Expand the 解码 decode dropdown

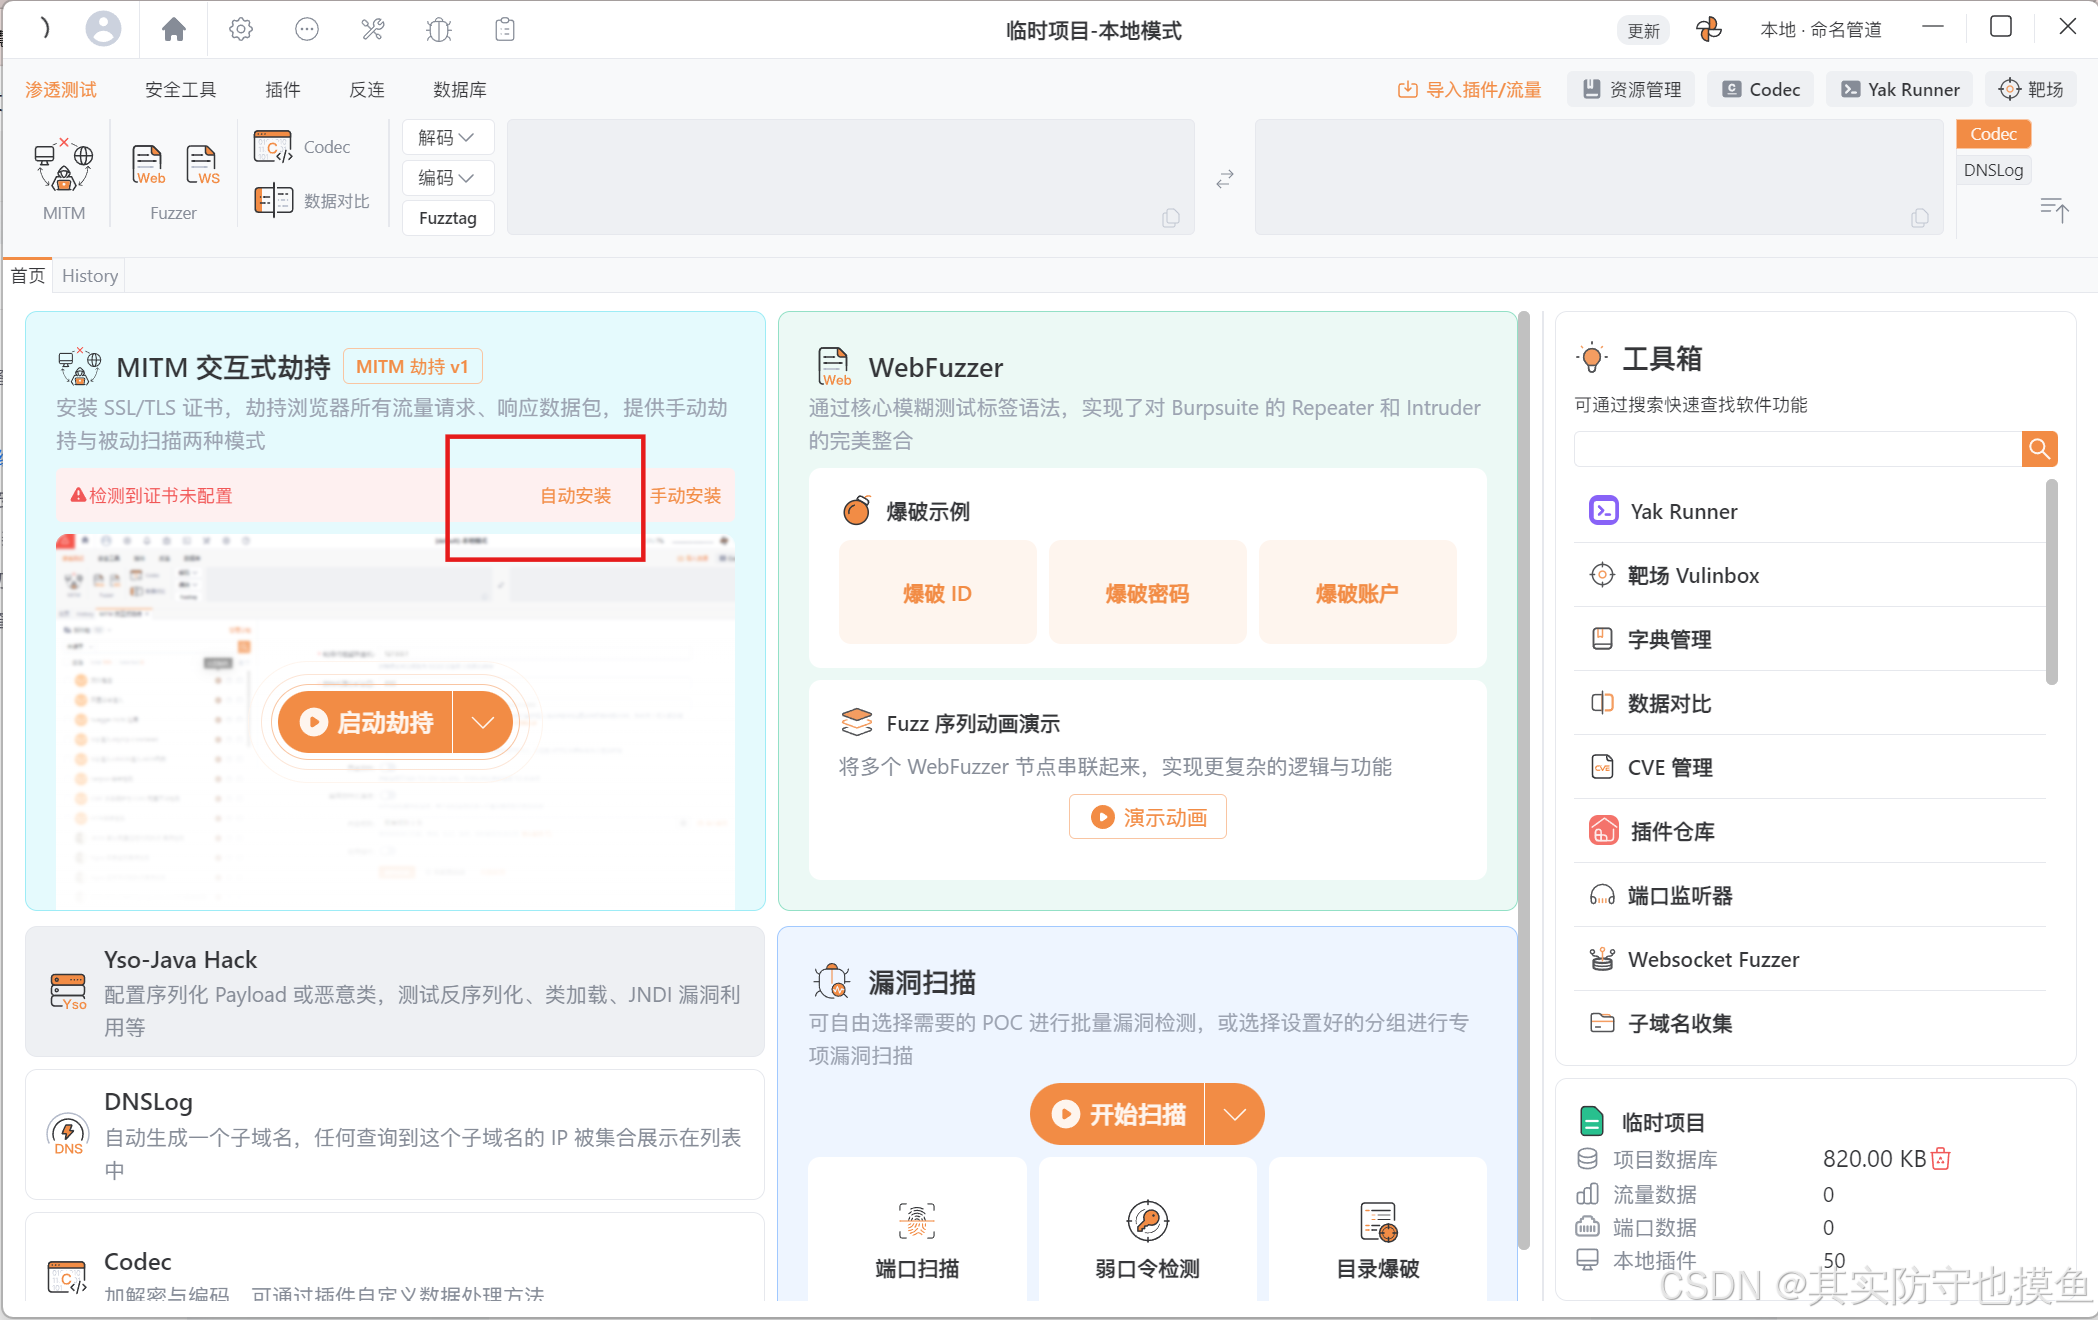(447, 137)
